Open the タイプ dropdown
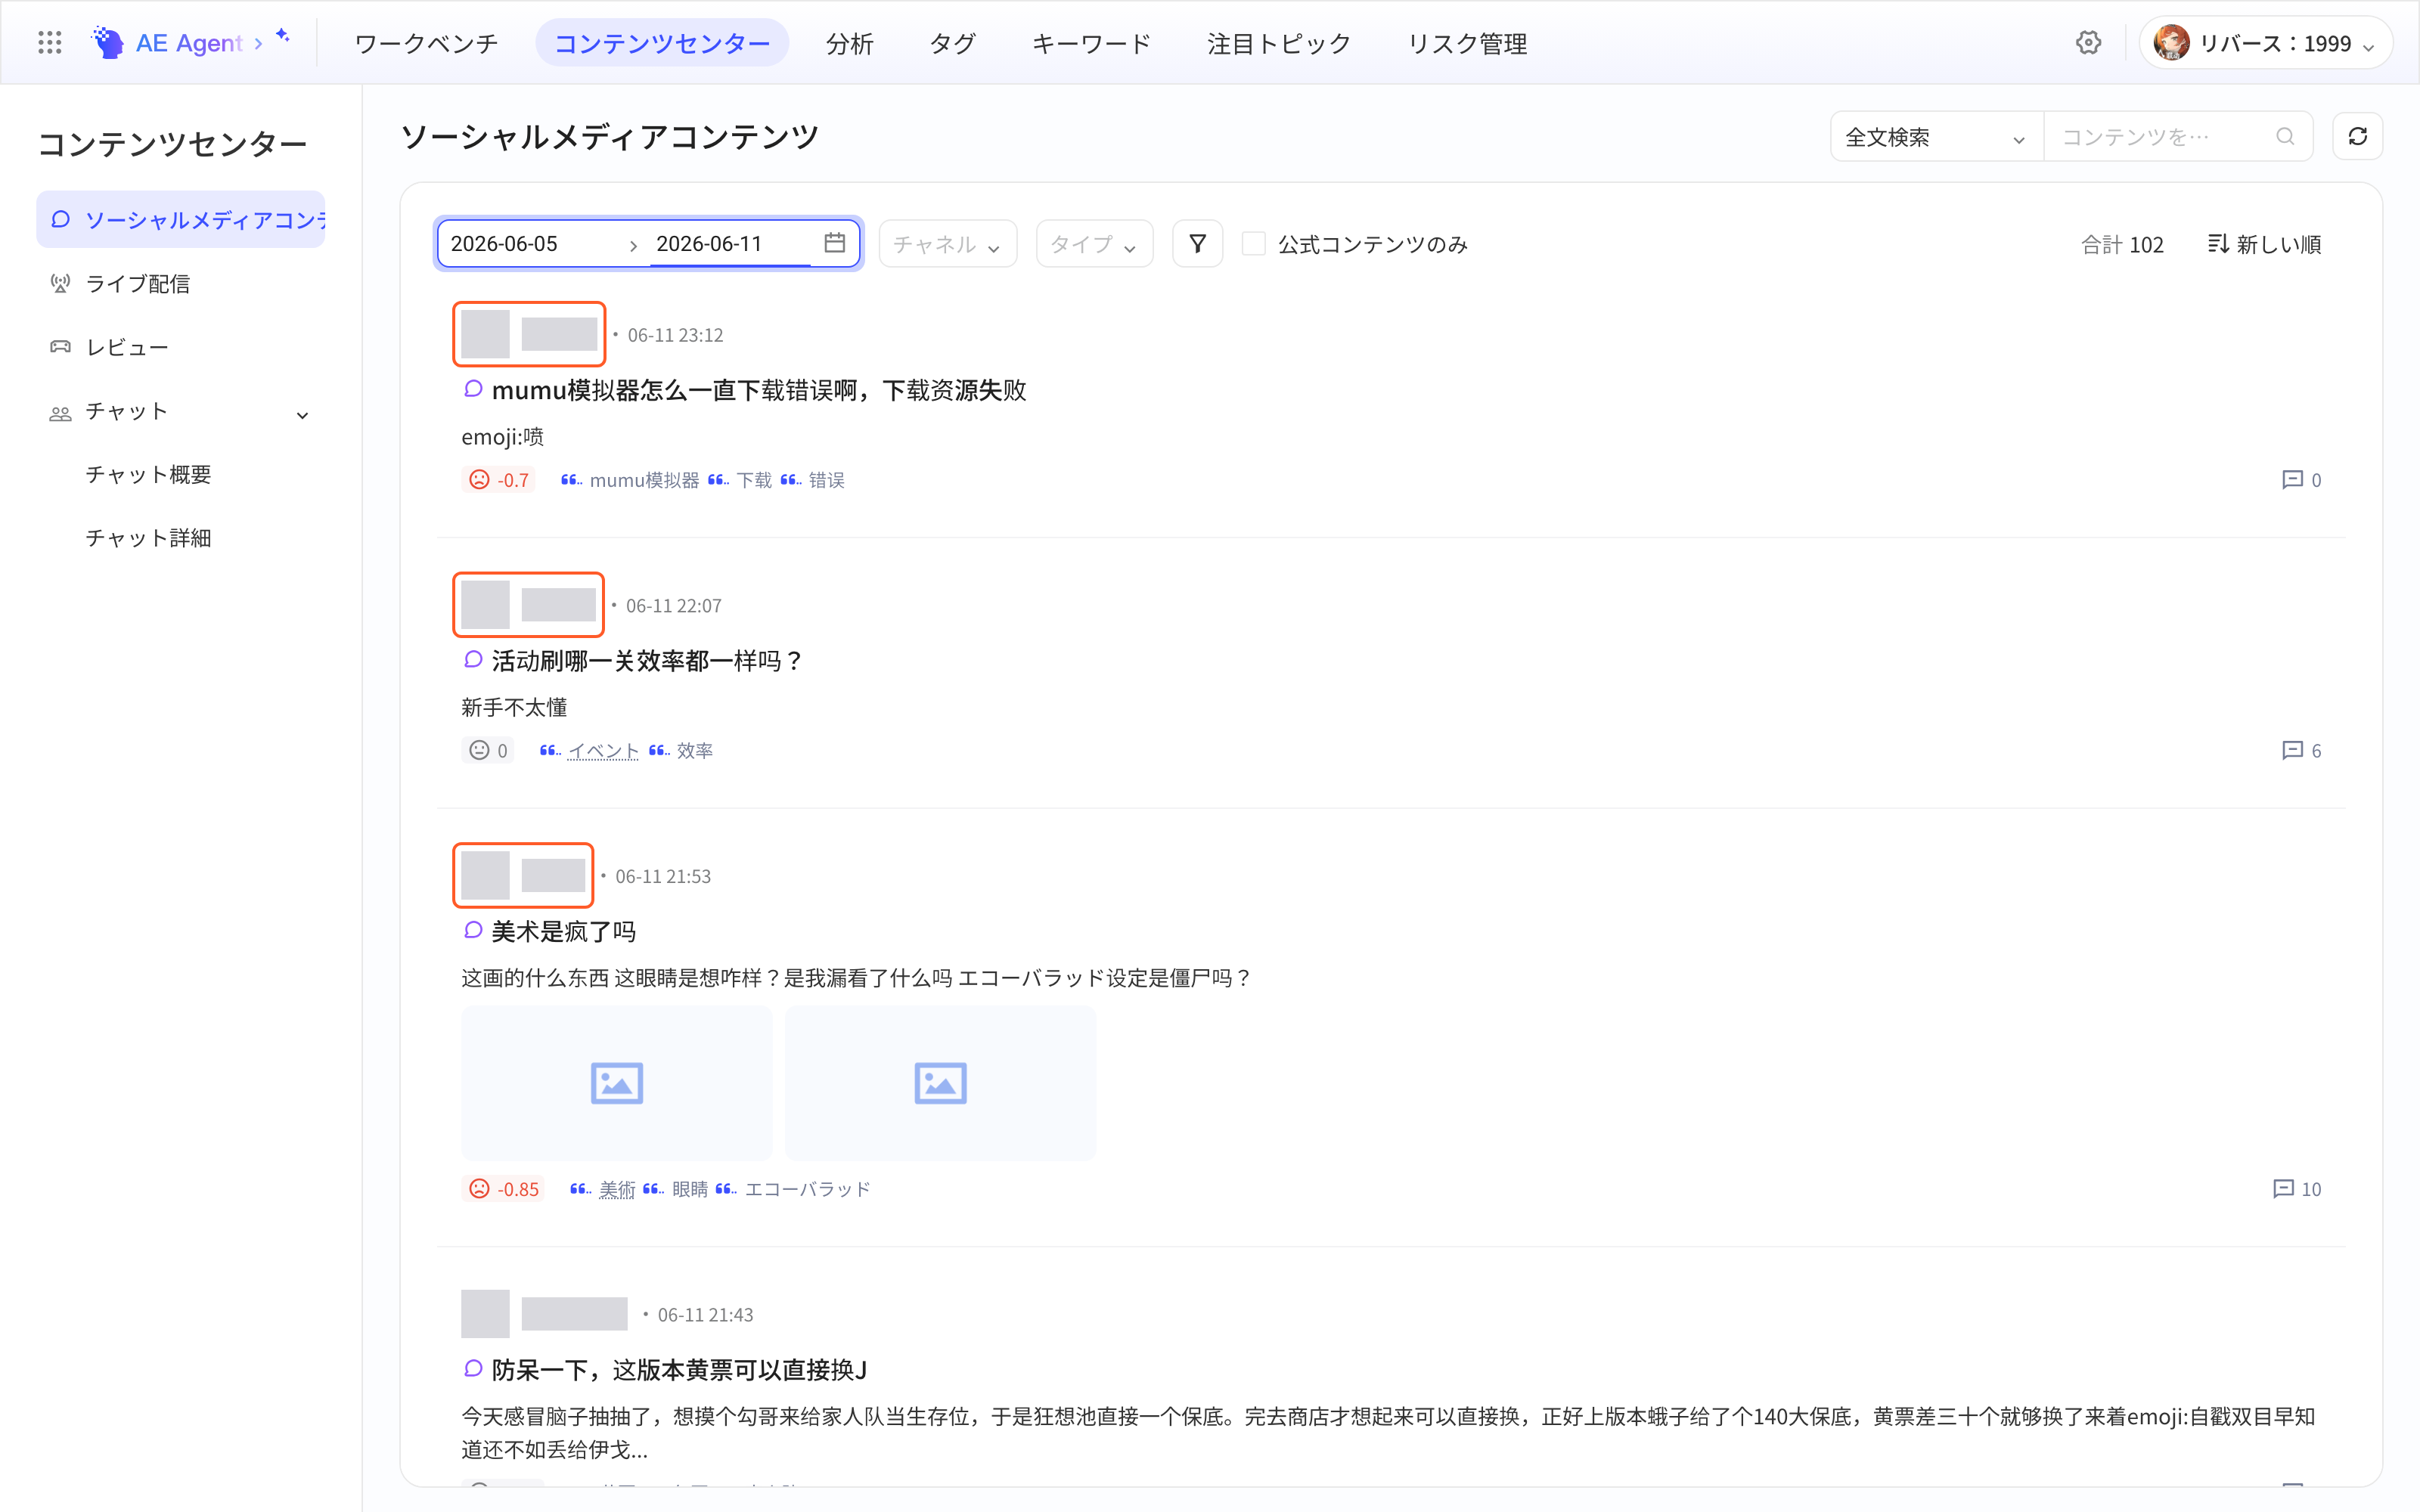This screenshot has height=1512, width=2420. (x=1094, y=243)
